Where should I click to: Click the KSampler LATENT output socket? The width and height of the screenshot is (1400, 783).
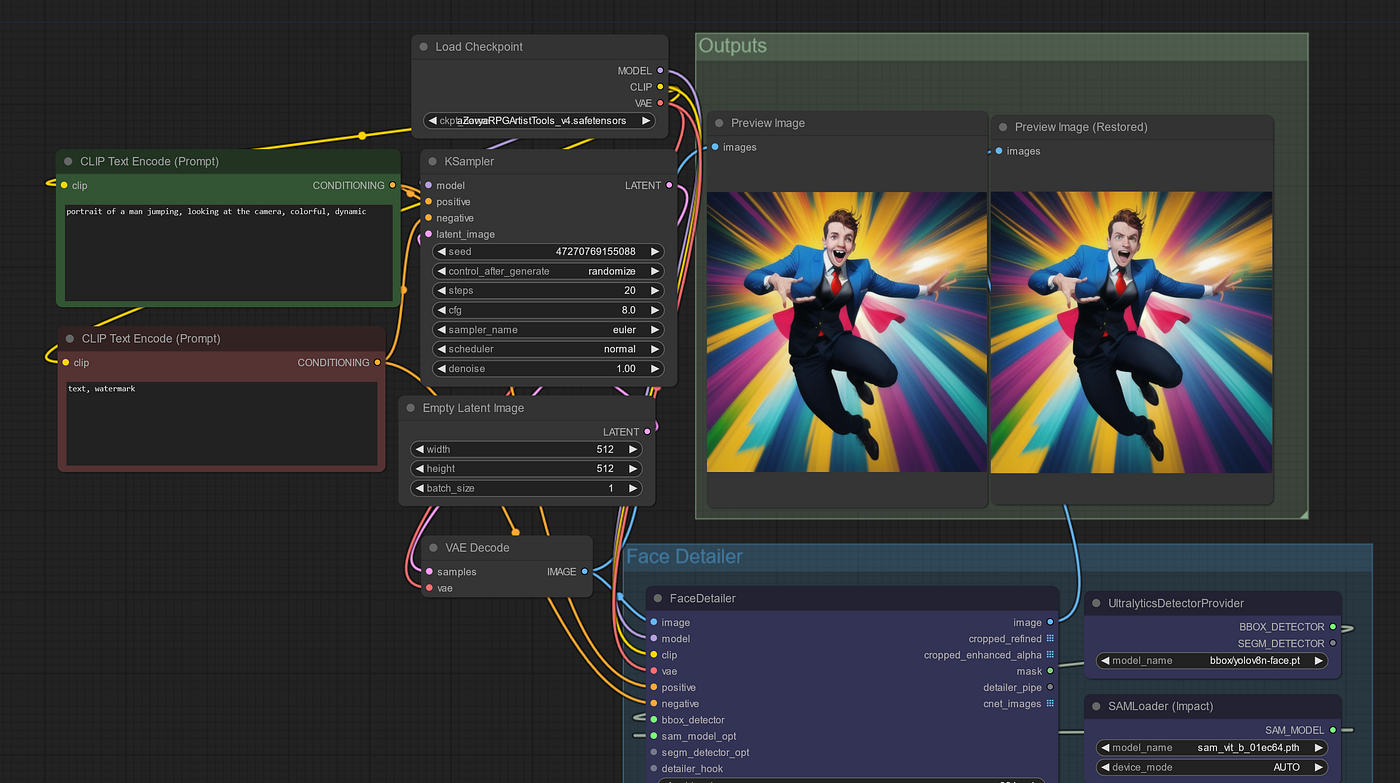point(669,185)
